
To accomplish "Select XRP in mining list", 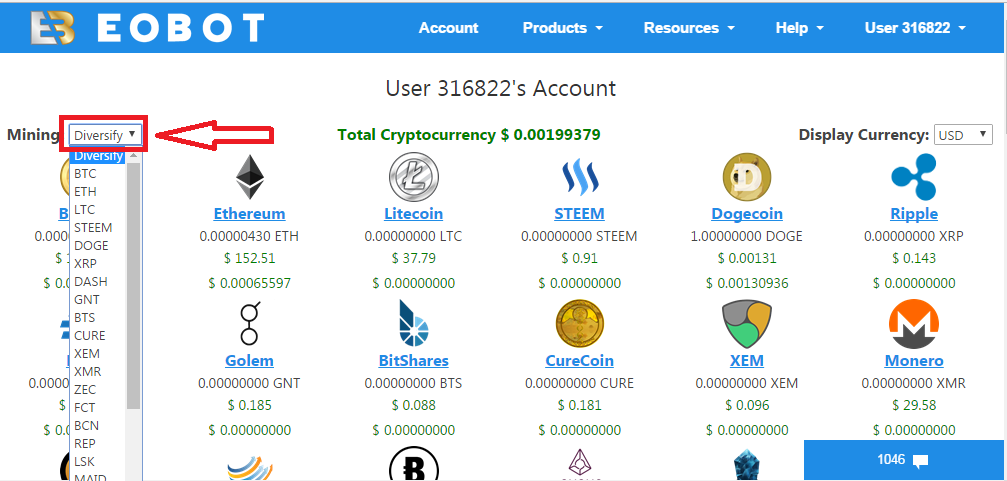I will click(98, 263).
